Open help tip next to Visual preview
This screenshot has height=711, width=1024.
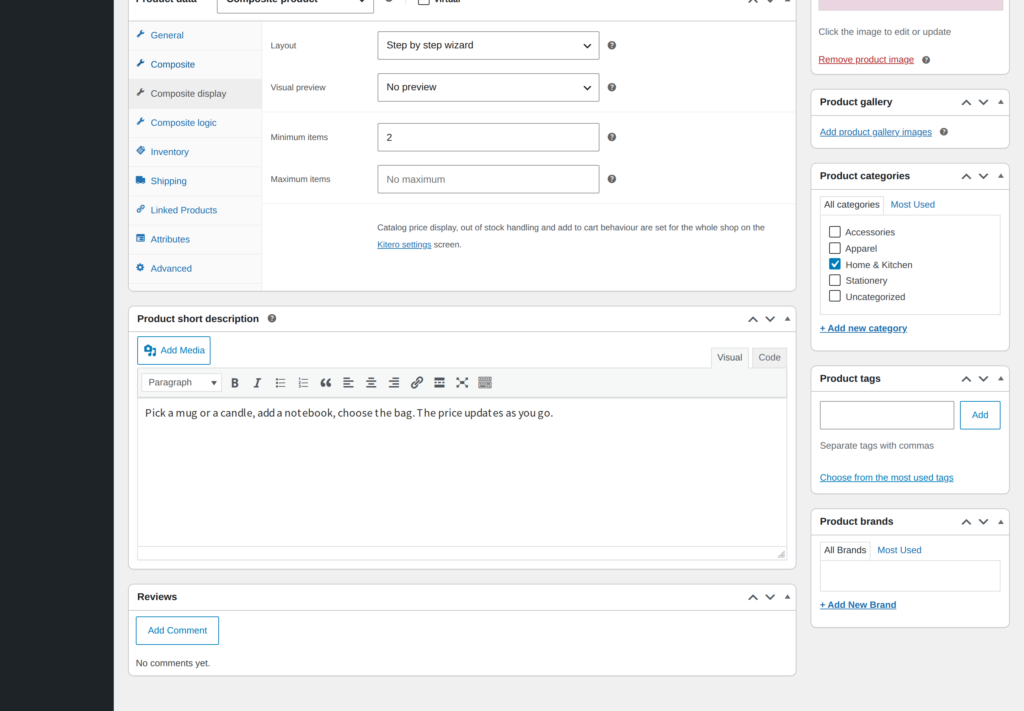coord(612,87)
